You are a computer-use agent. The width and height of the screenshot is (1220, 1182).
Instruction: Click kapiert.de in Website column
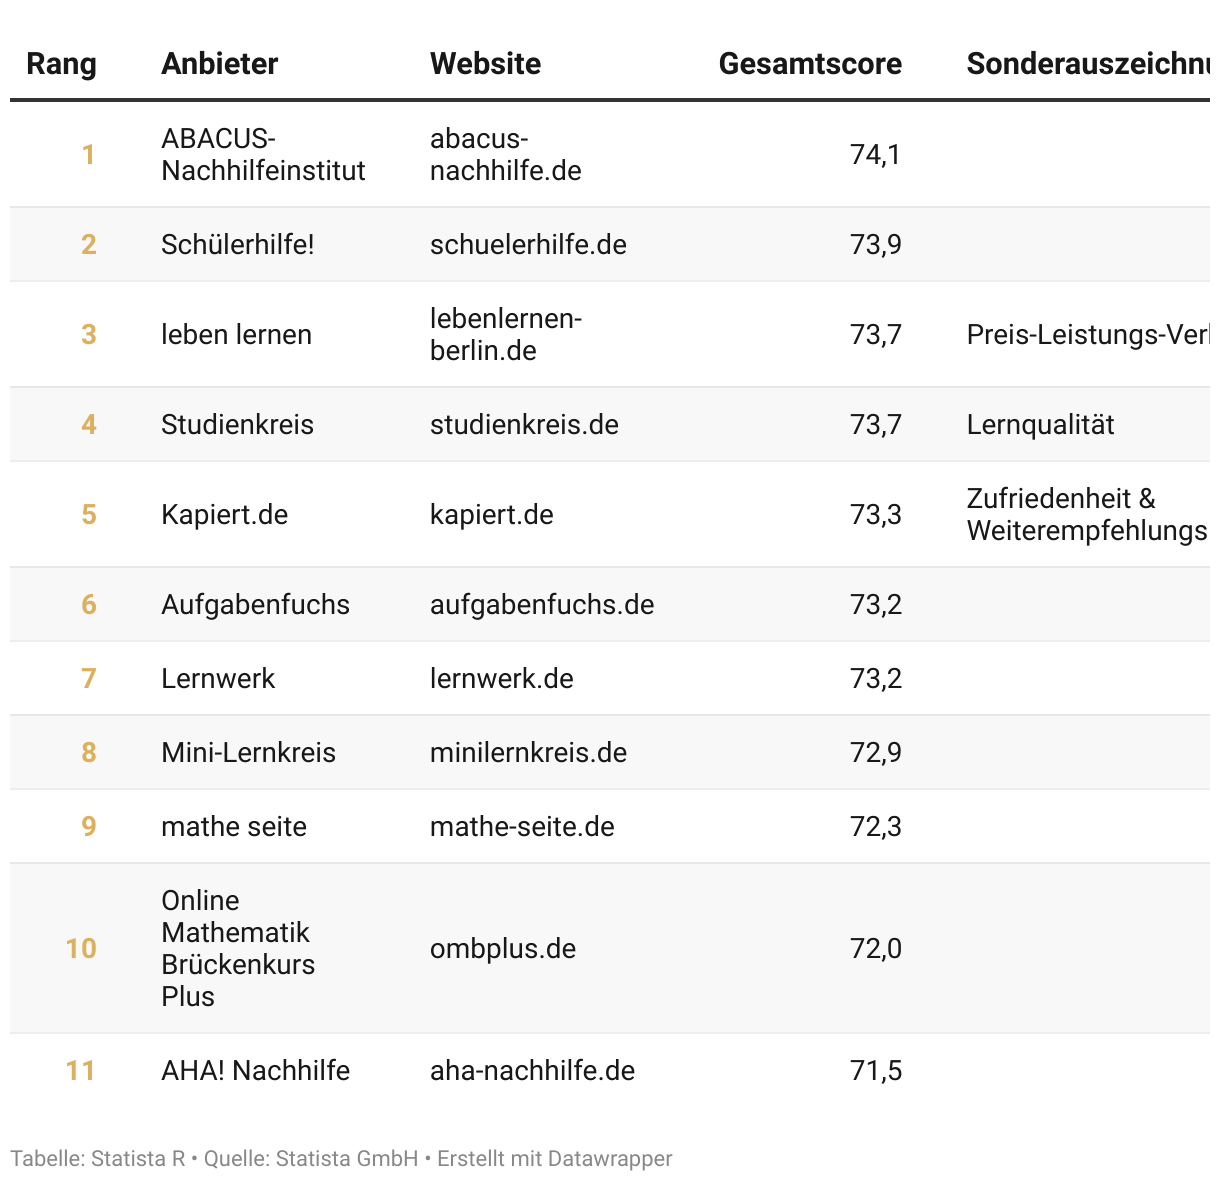491,515
